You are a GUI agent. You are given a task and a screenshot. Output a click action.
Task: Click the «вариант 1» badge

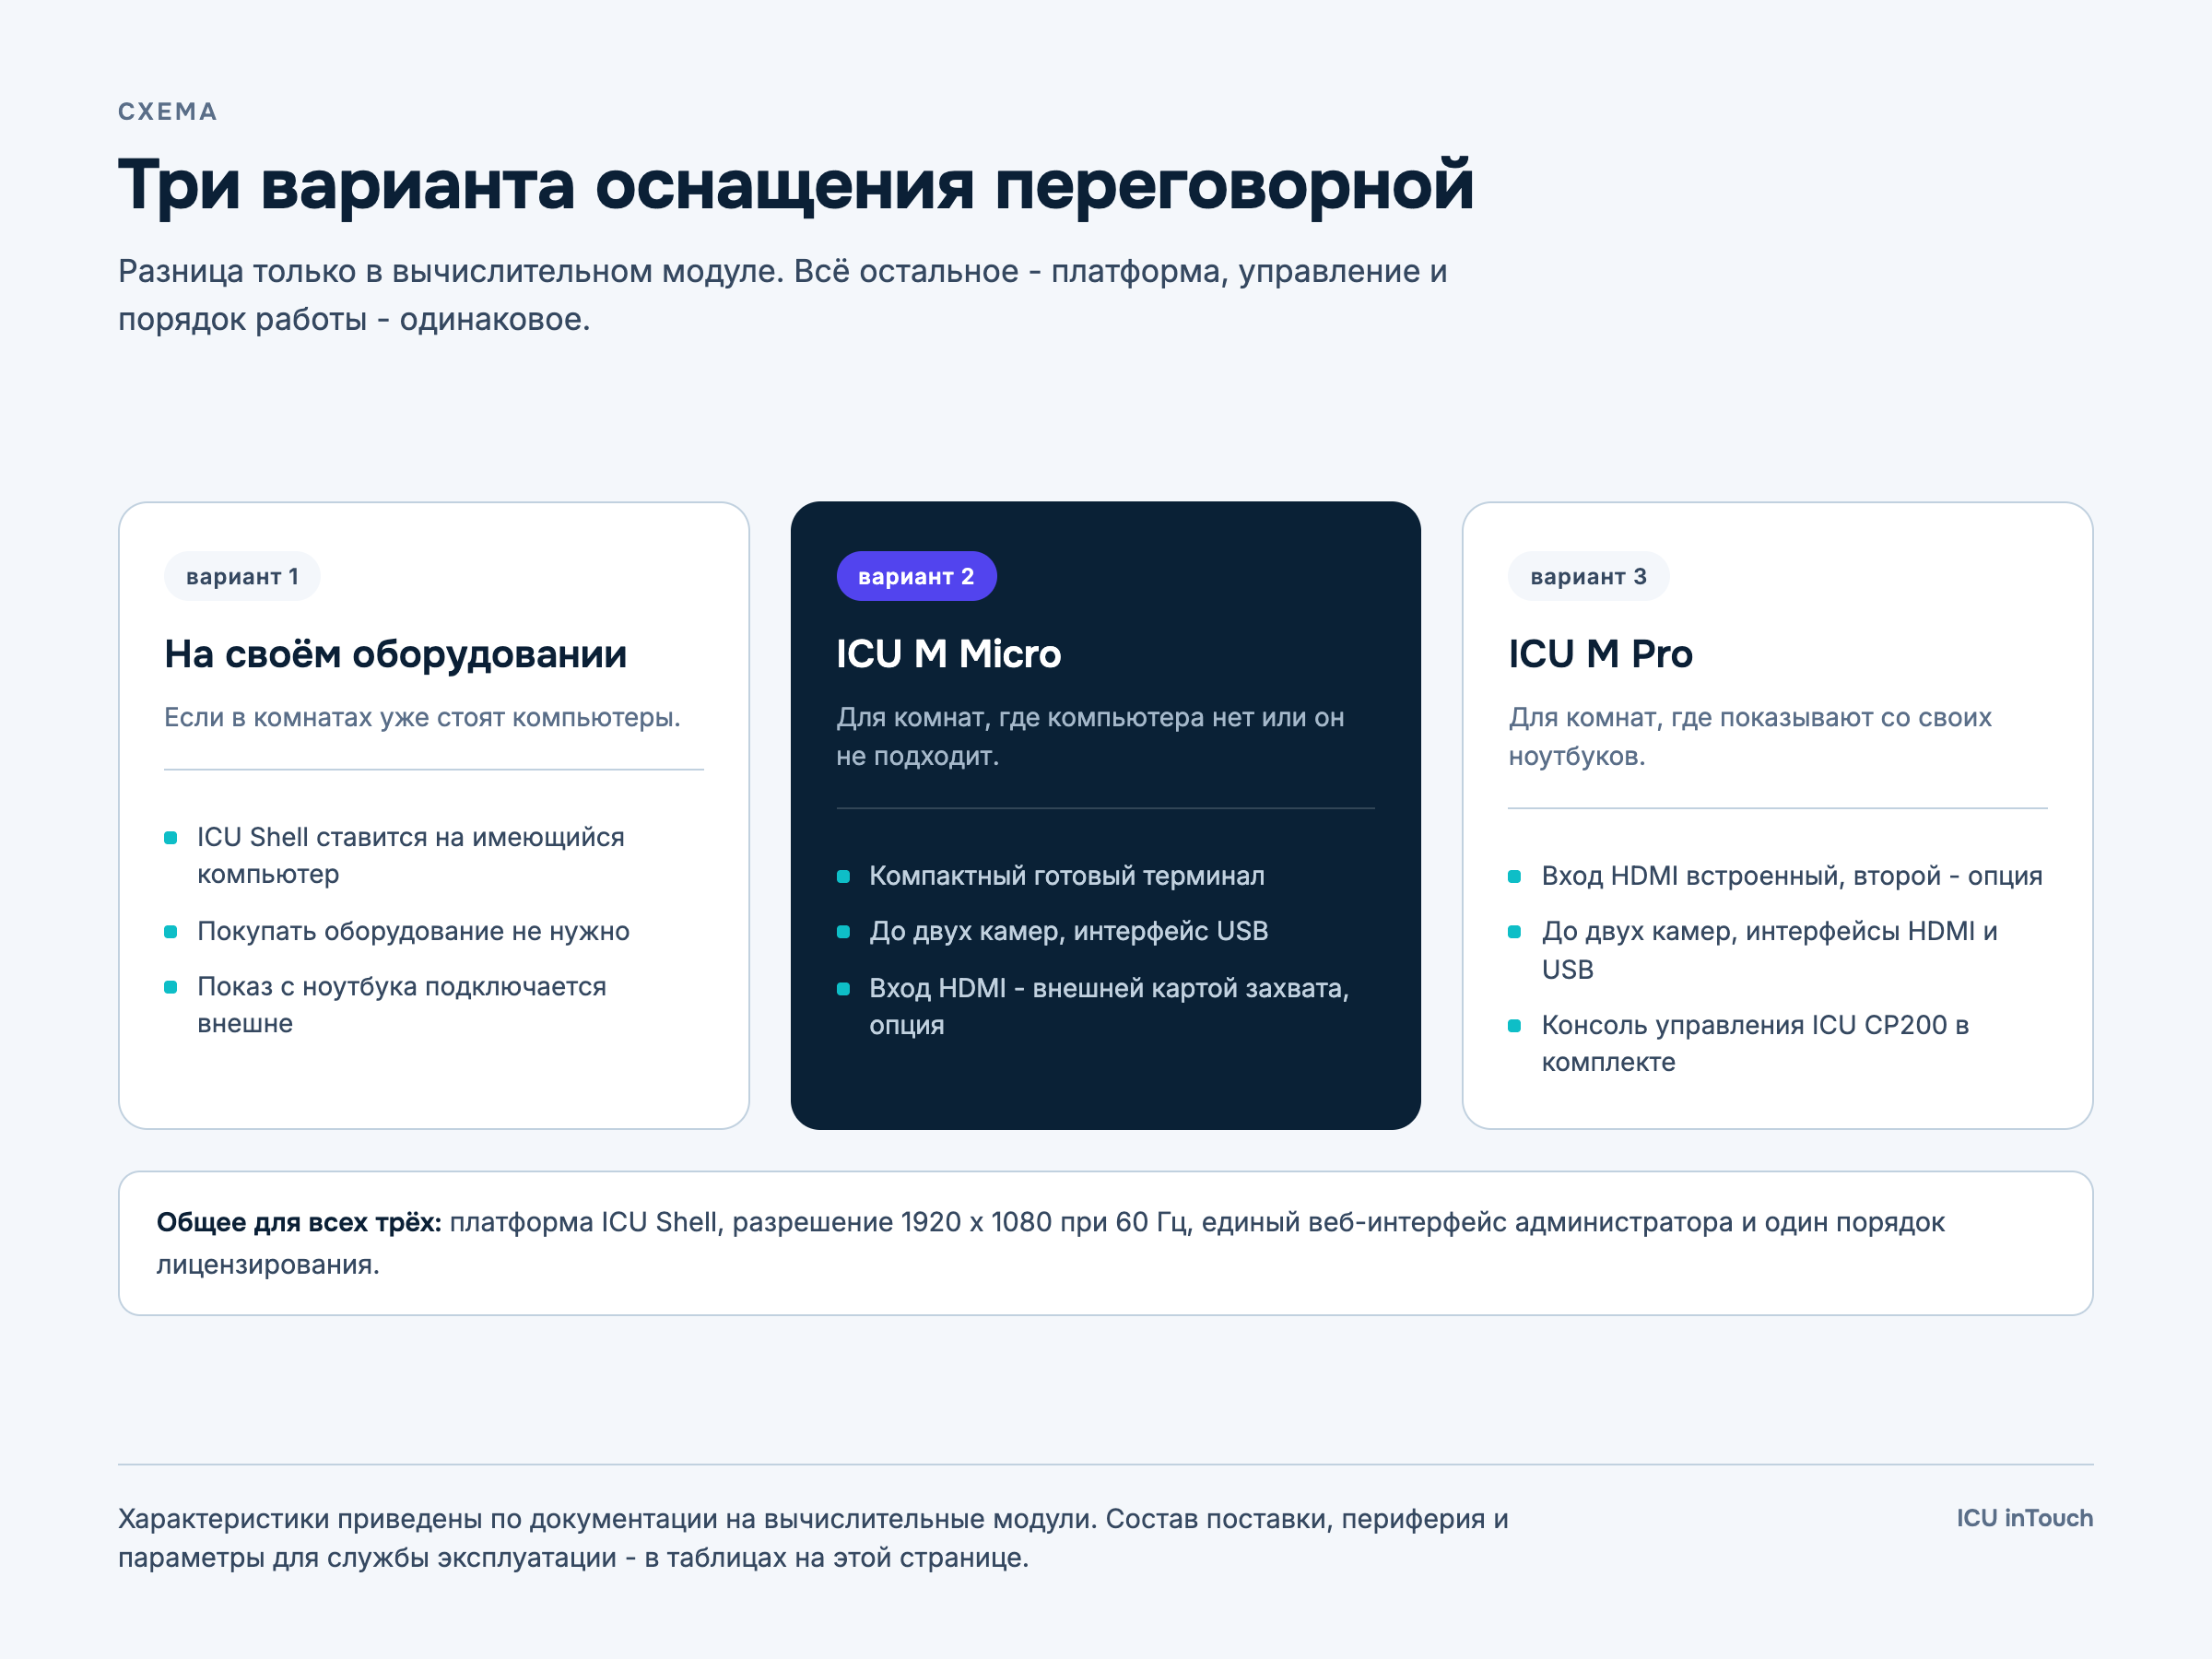pyautogui.click(x=242, y=576)
